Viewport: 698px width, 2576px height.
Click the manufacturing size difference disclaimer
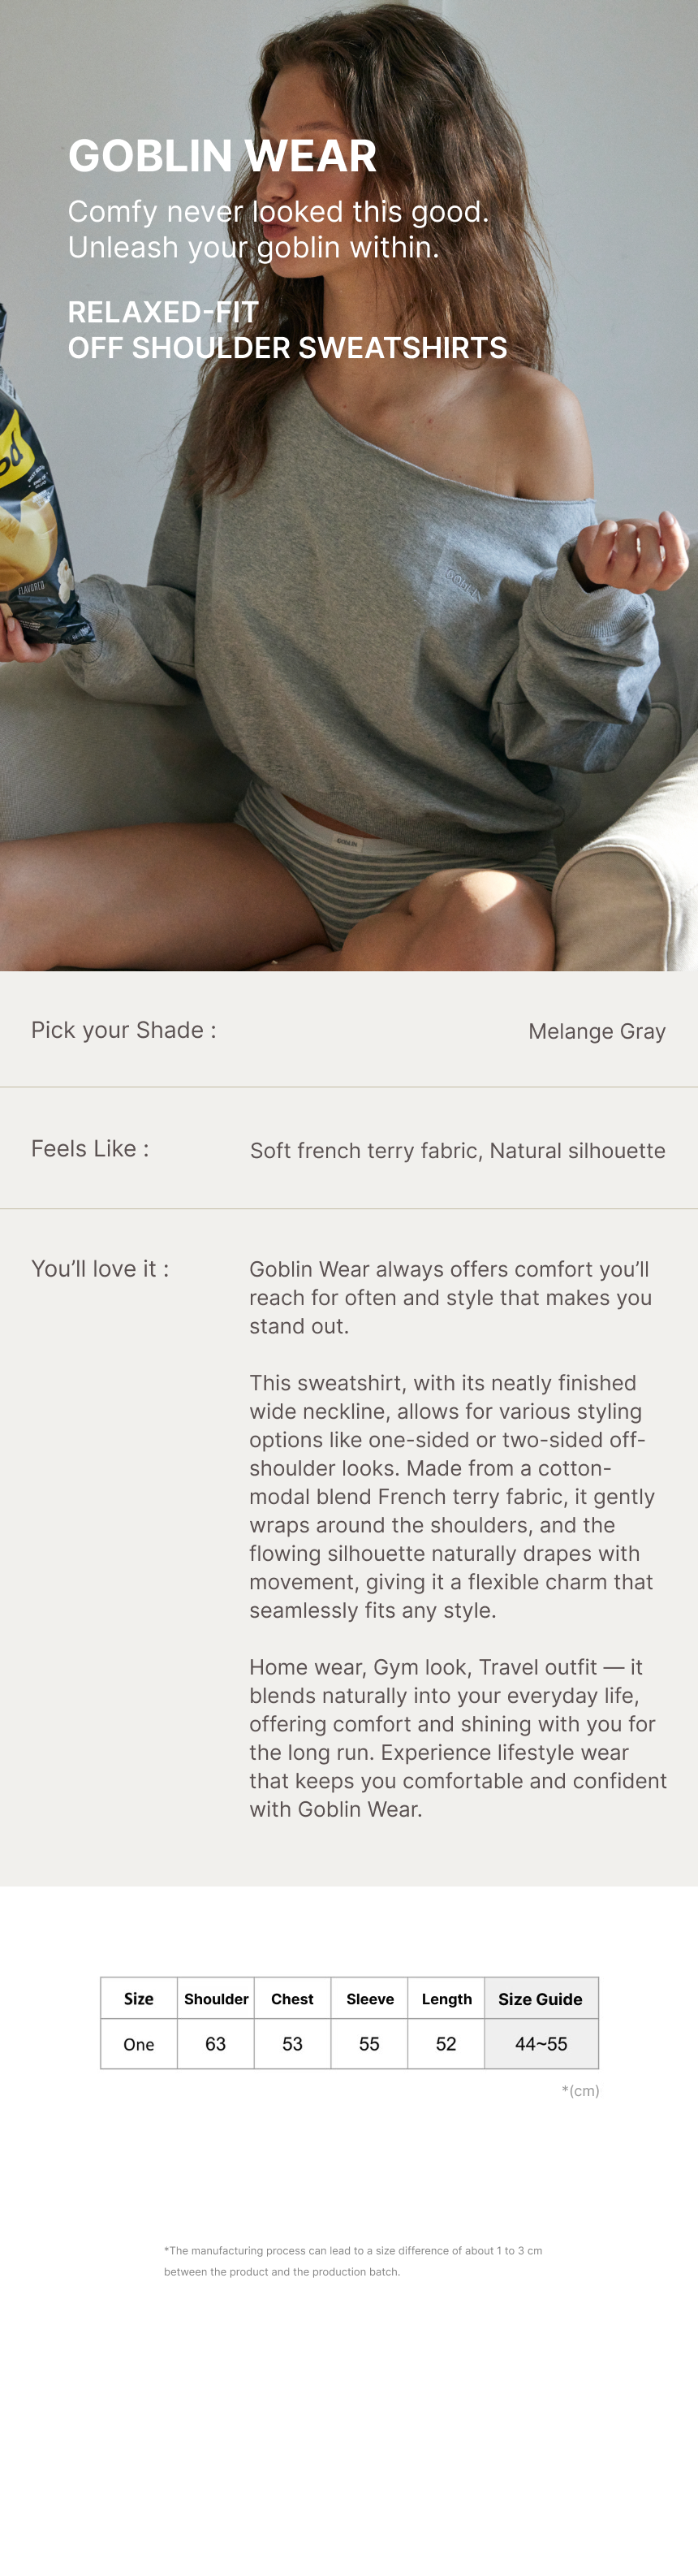[x=353, y=2261]
